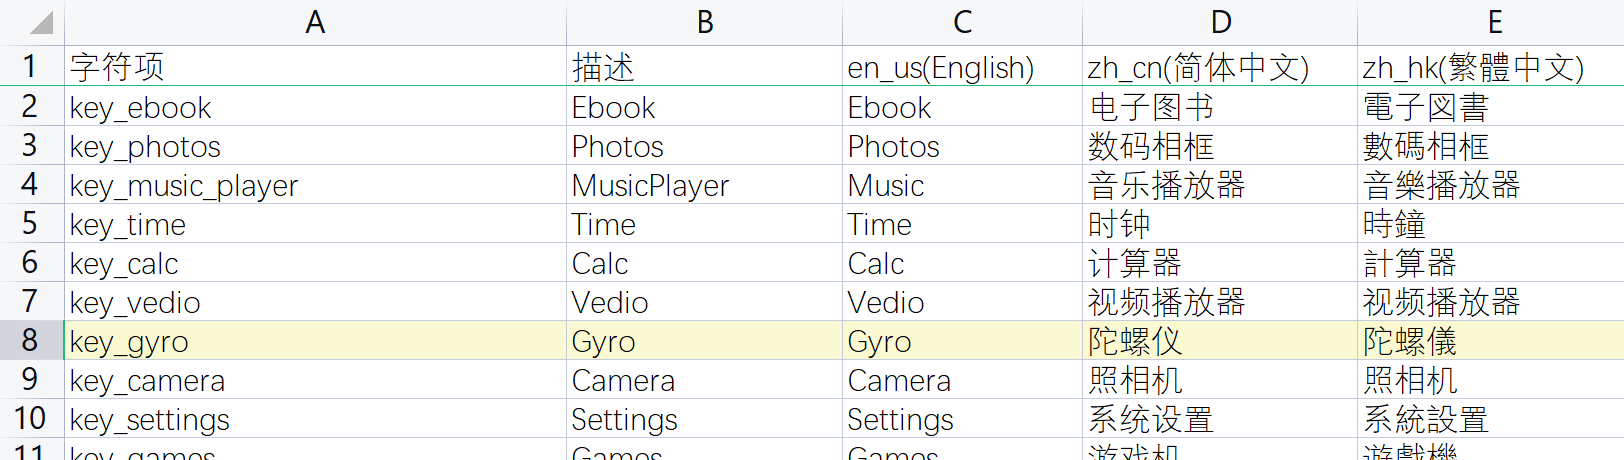Select column A header
This screenshot has height=460, width=1624.
point(315,22)
